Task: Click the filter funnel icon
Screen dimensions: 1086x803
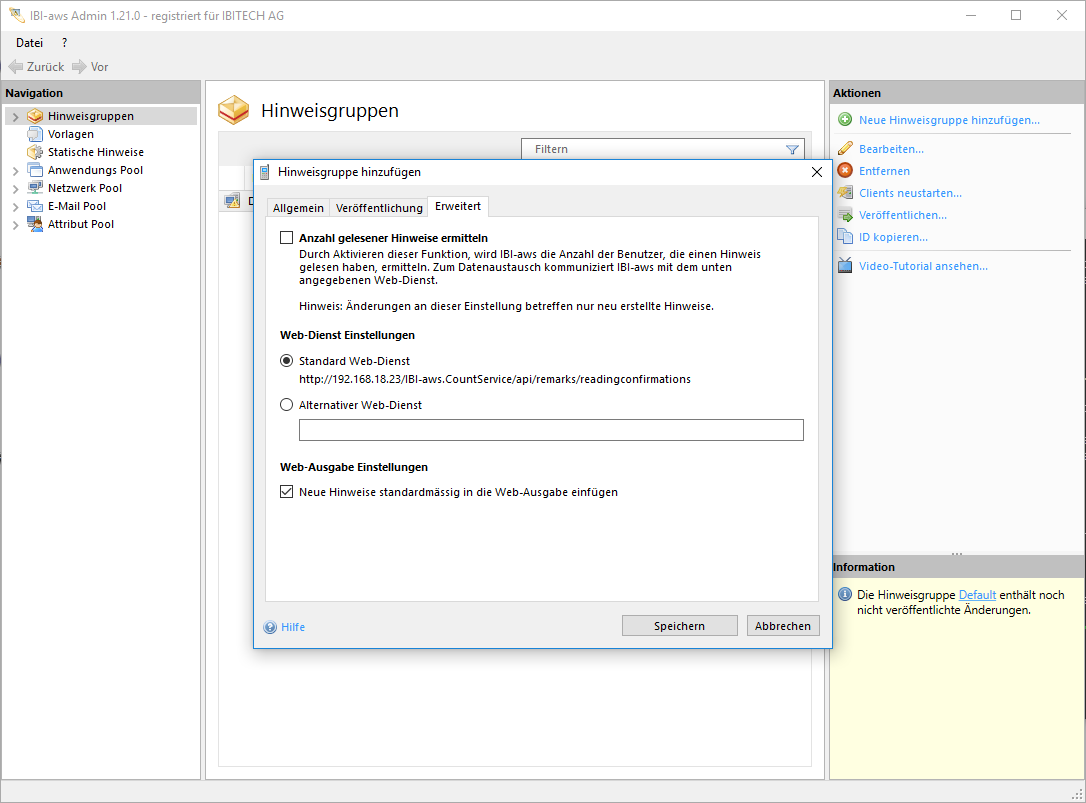Action: (792, 150)
